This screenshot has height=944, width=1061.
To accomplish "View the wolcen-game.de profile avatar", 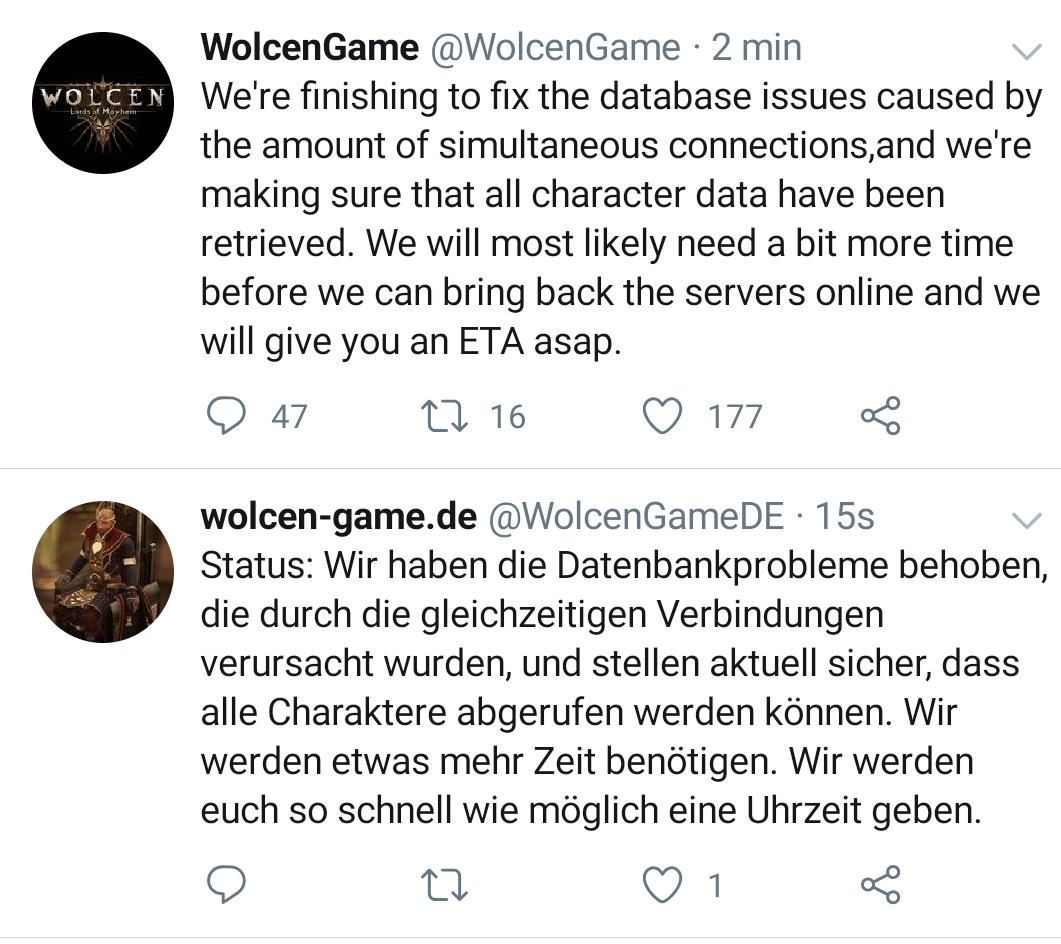I will 103,572.
